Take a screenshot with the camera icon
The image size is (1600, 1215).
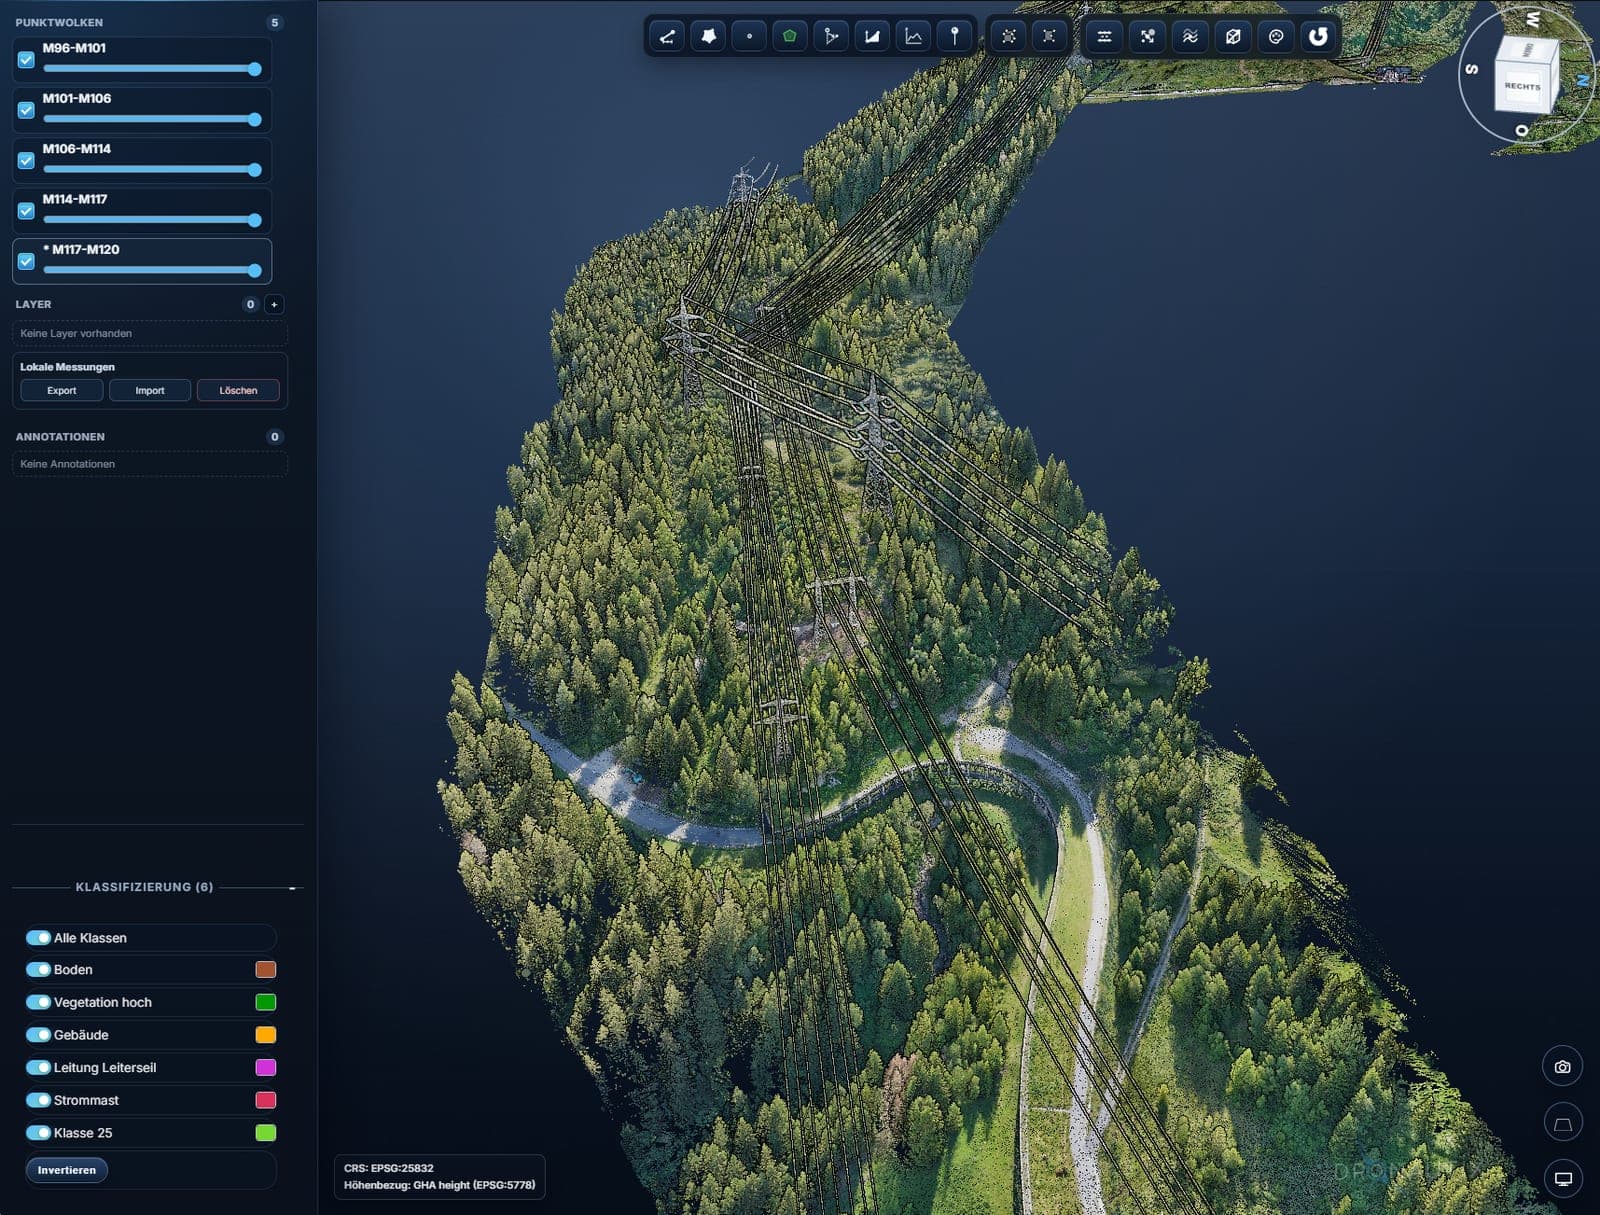(x=1562, y=1067)
